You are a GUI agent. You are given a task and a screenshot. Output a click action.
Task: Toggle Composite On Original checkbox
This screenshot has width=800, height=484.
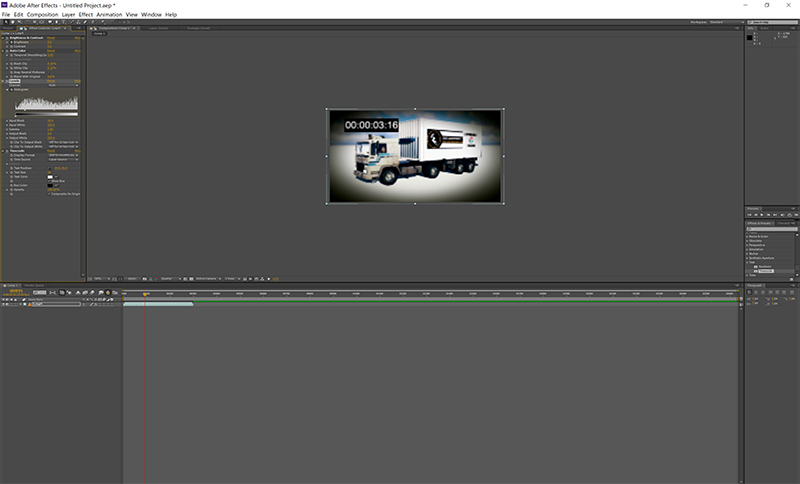pos(49,194)
